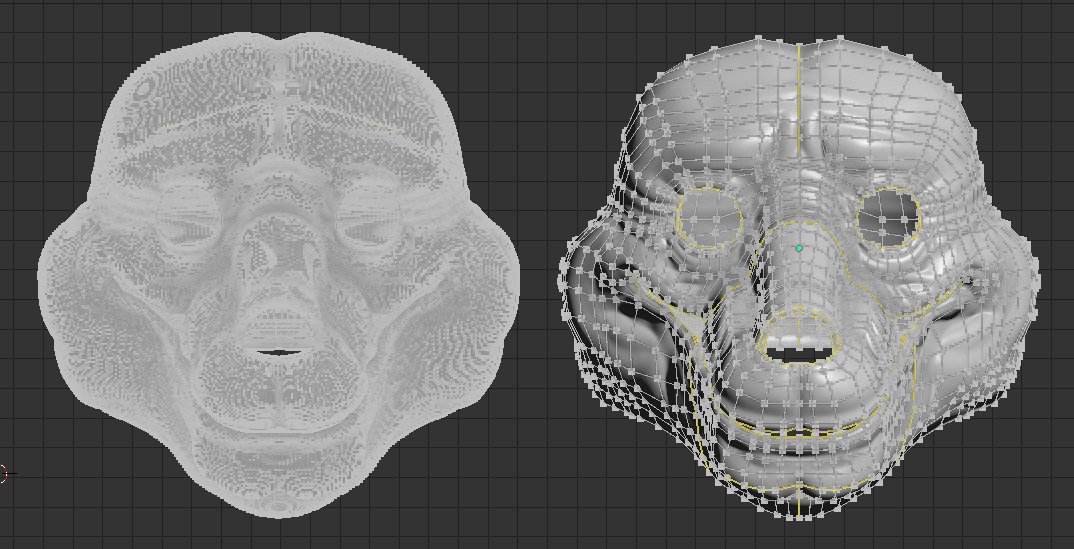Click the dark open eye socket hole
This screenshot has height=549, width=1074.
tap(888, 219)
